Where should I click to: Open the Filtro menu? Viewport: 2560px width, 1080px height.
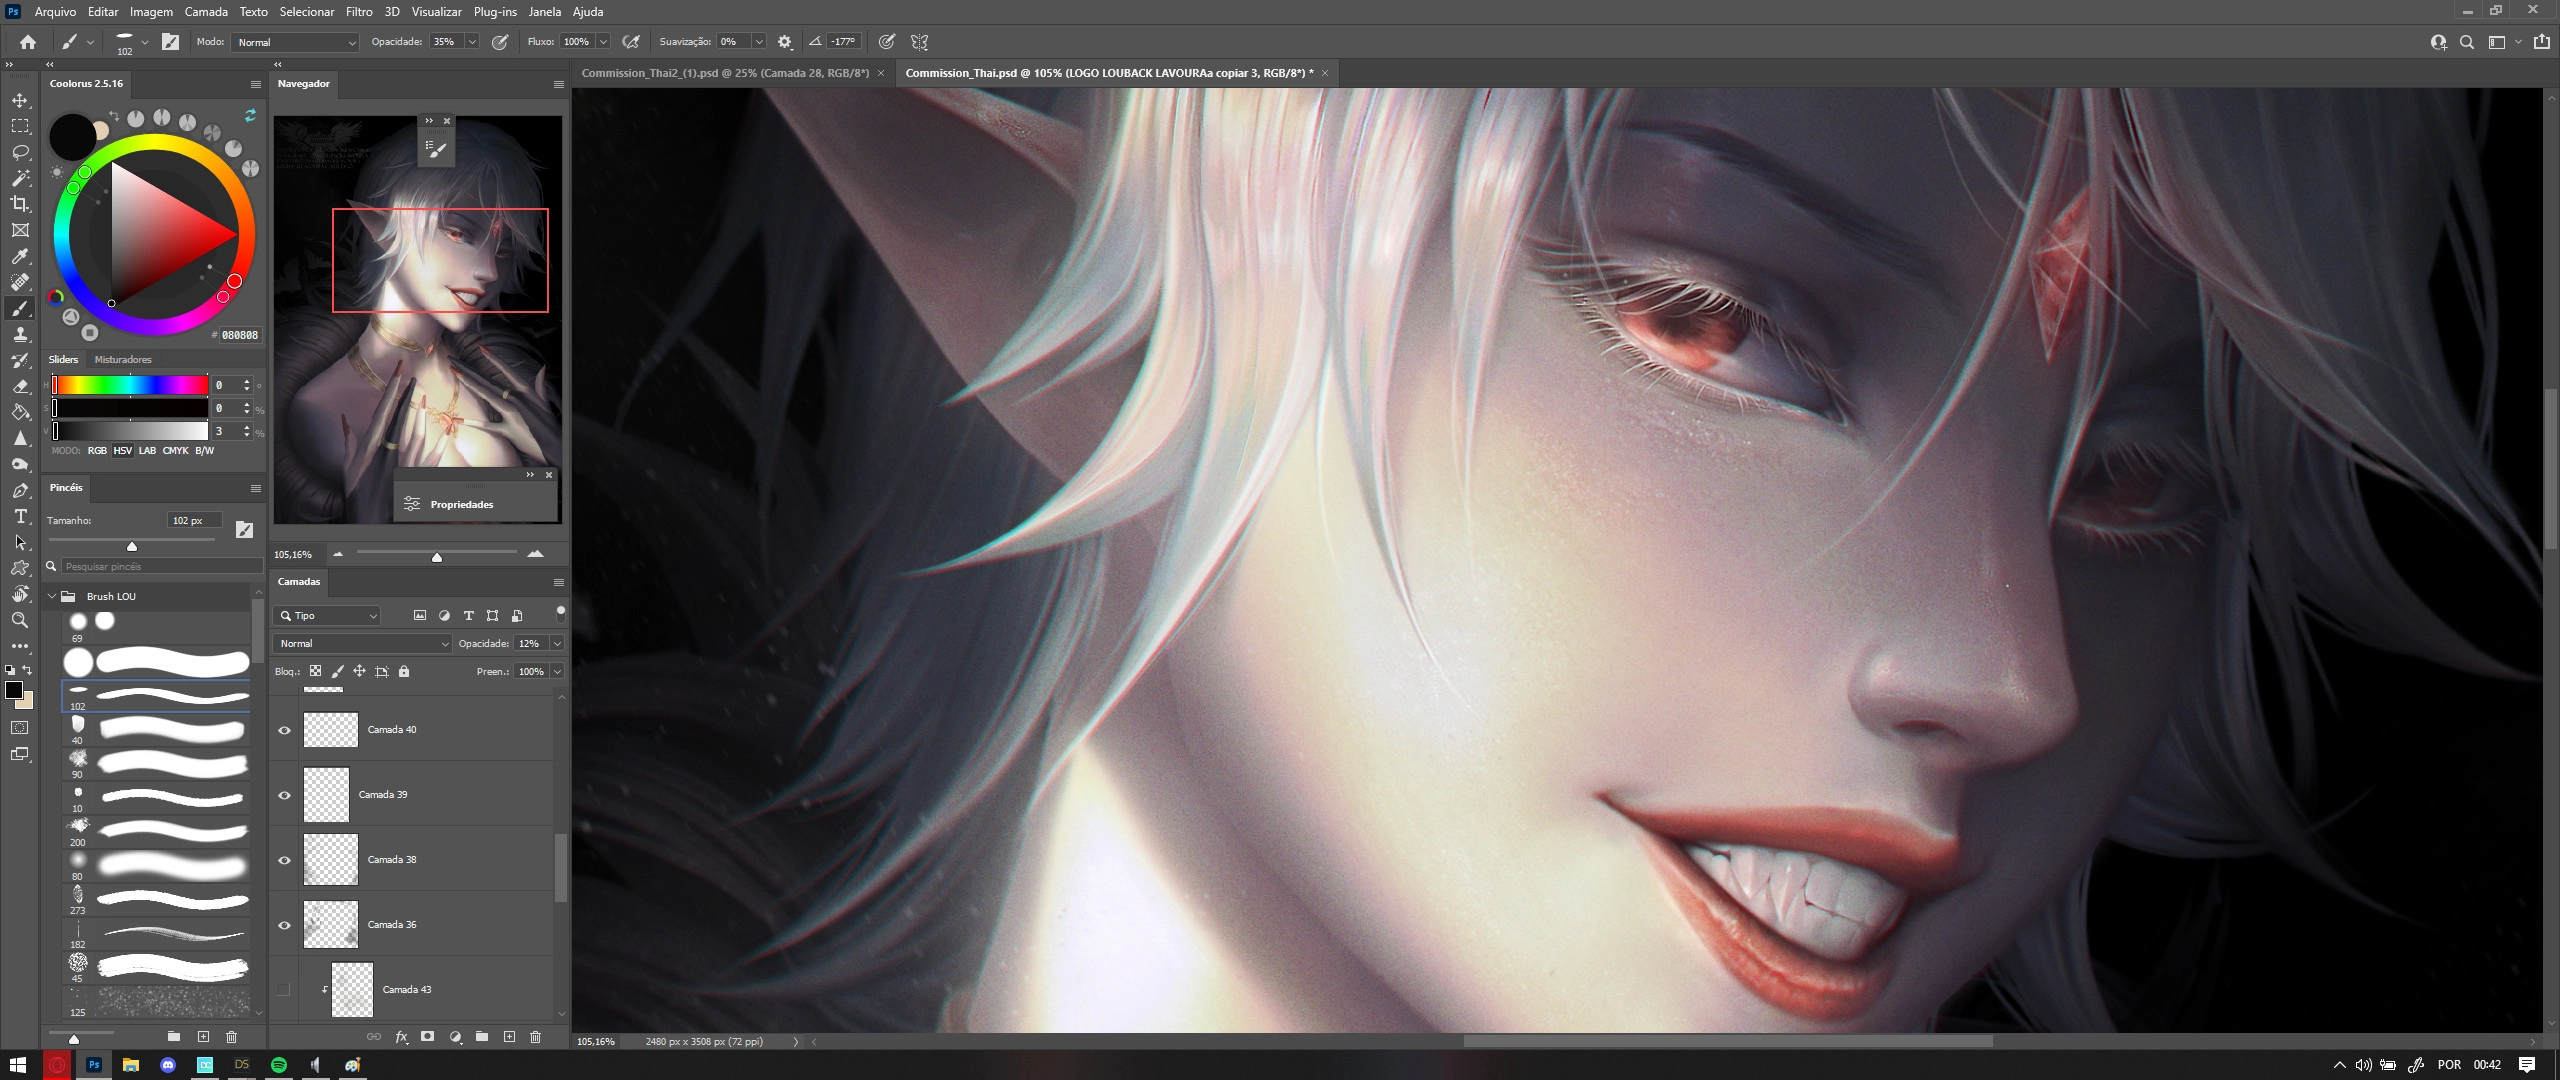click(359, 12)
